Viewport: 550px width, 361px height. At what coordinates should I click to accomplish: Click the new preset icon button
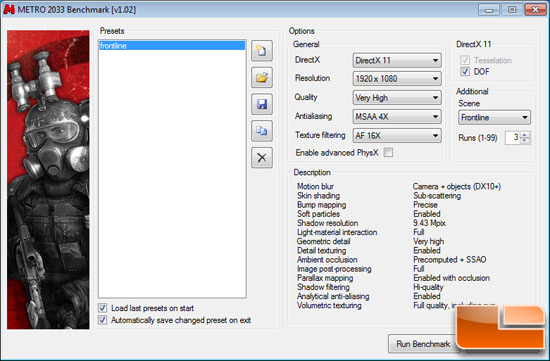coord(262,51)
